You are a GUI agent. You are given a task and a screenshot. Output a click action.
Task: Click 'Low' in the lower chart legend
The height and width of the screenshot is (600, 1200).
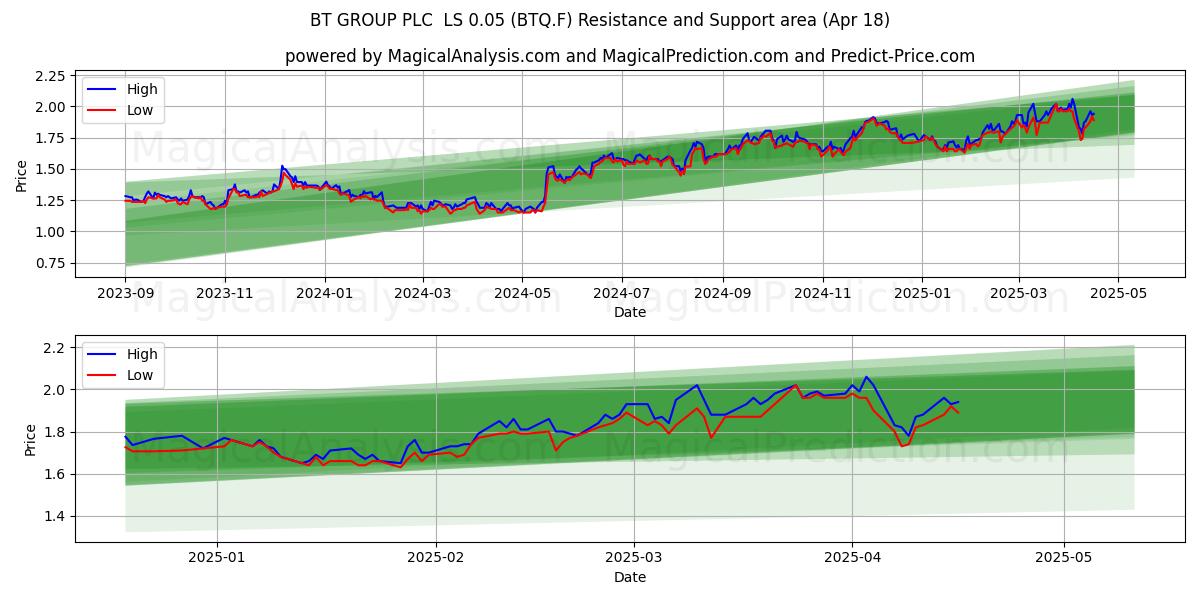pyautogui.click(x=140, y=375)
